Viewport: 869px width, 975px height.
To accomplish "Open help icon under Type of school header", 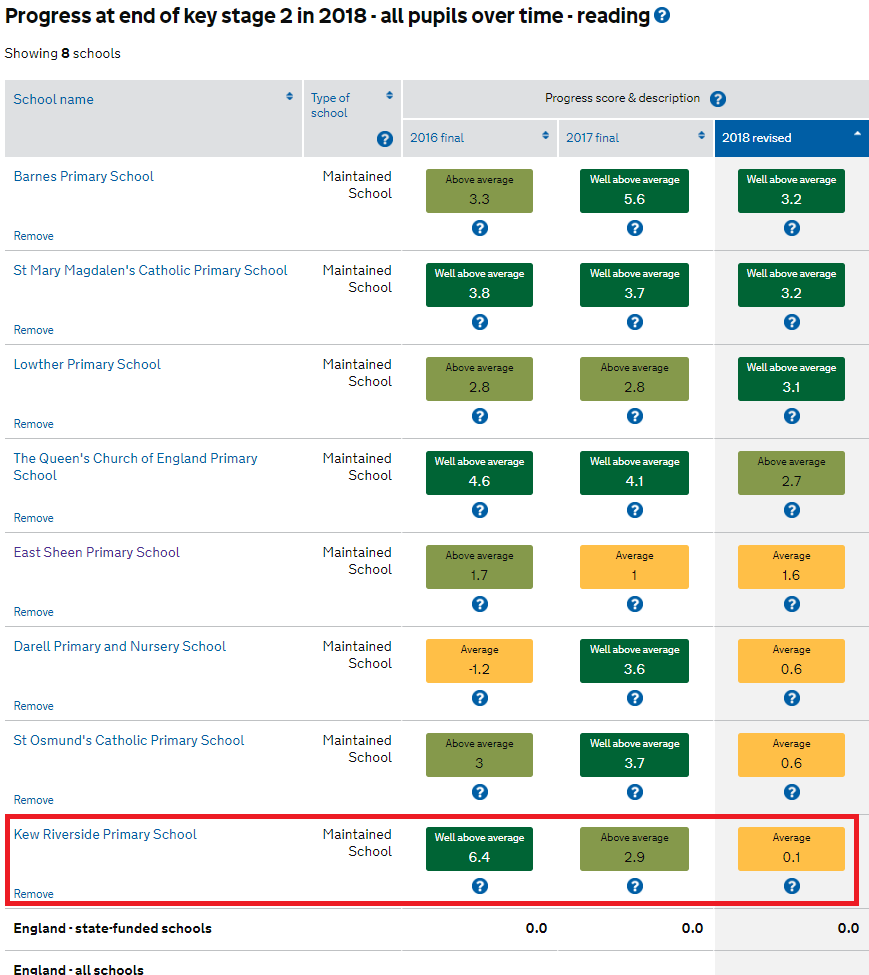I will click(x=385, y=139).
